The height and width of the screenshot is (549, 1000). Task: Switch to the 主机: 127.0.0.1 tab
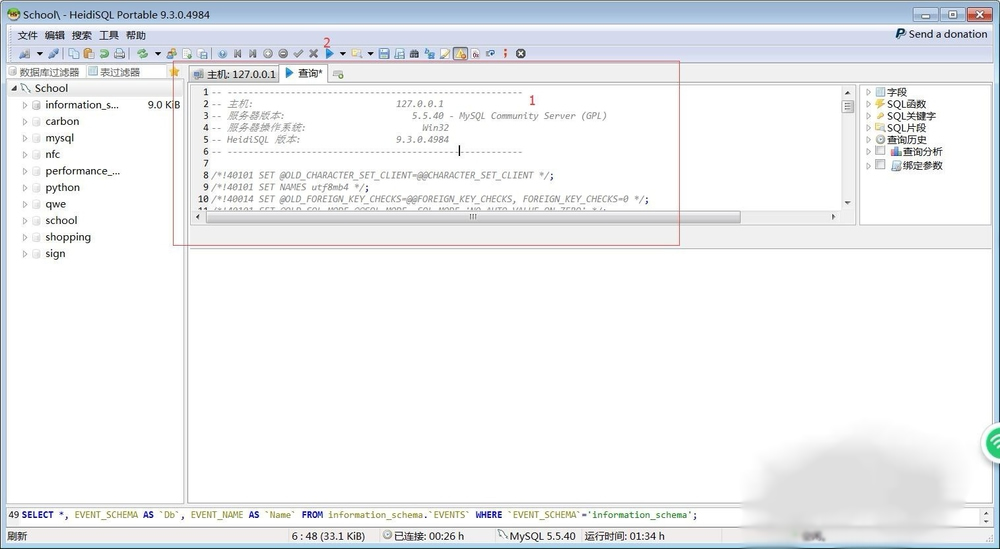[234, 74]
